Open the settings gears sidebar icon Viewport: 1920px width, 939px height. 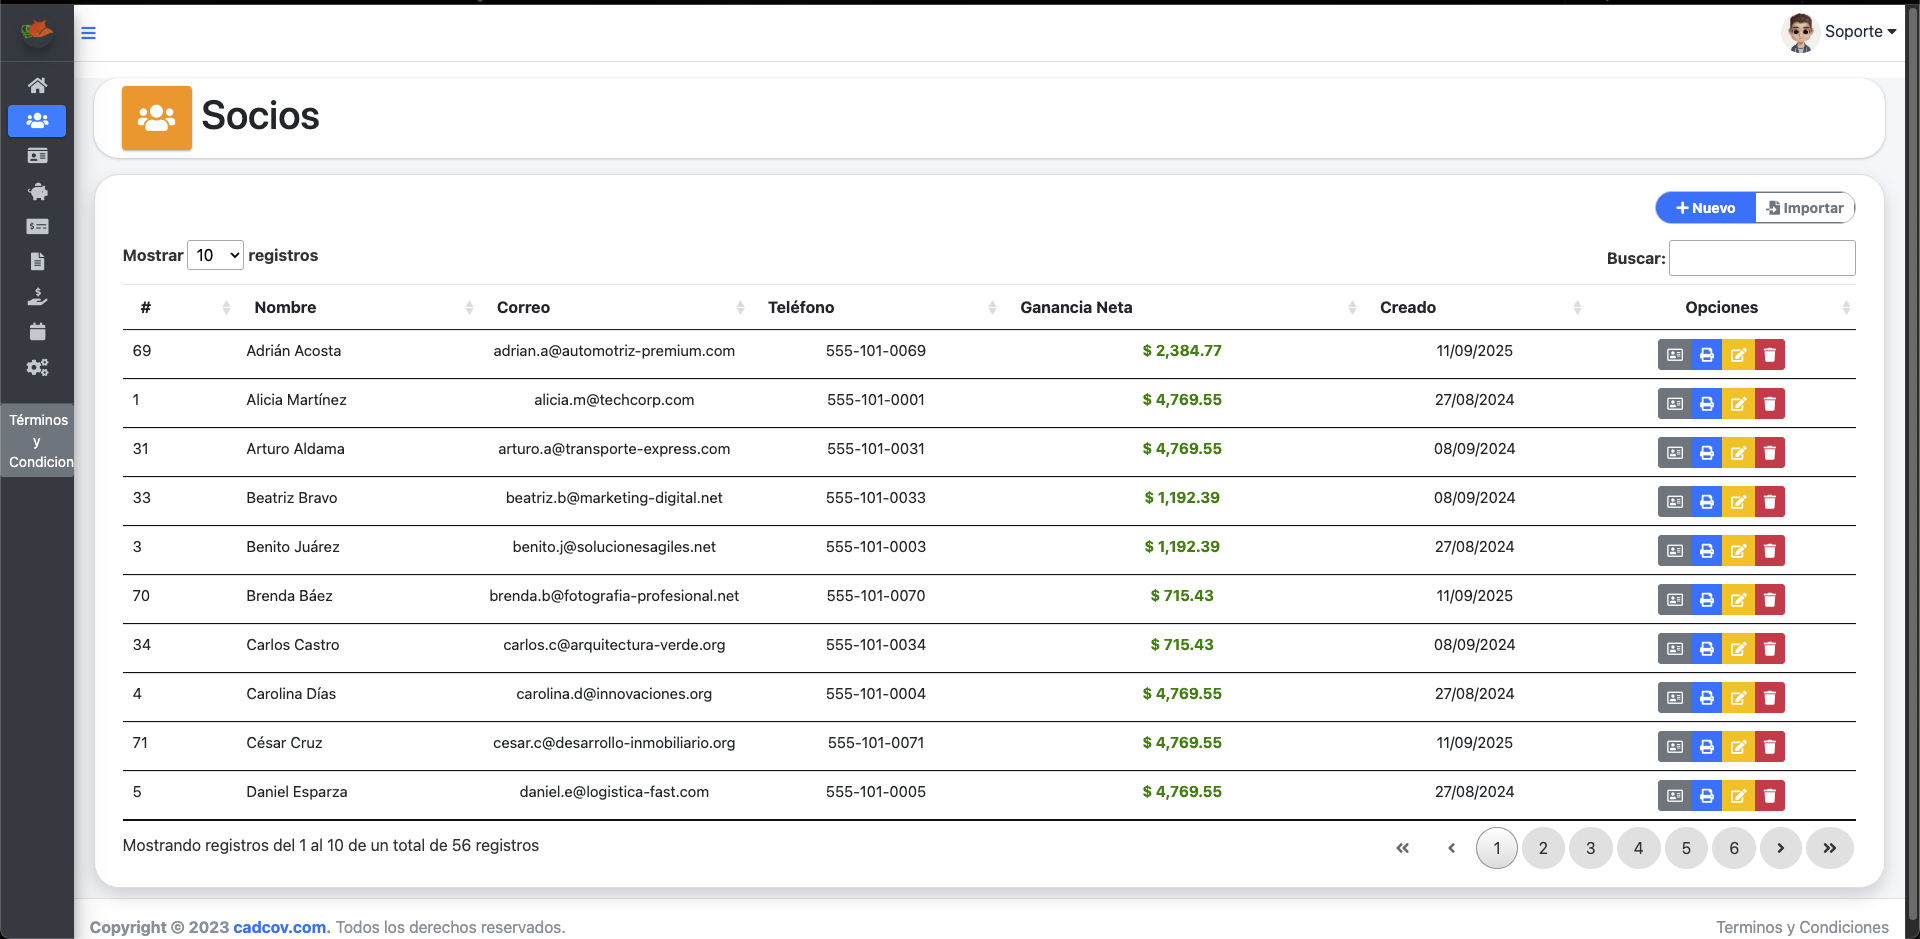click(x=37, y=367)
